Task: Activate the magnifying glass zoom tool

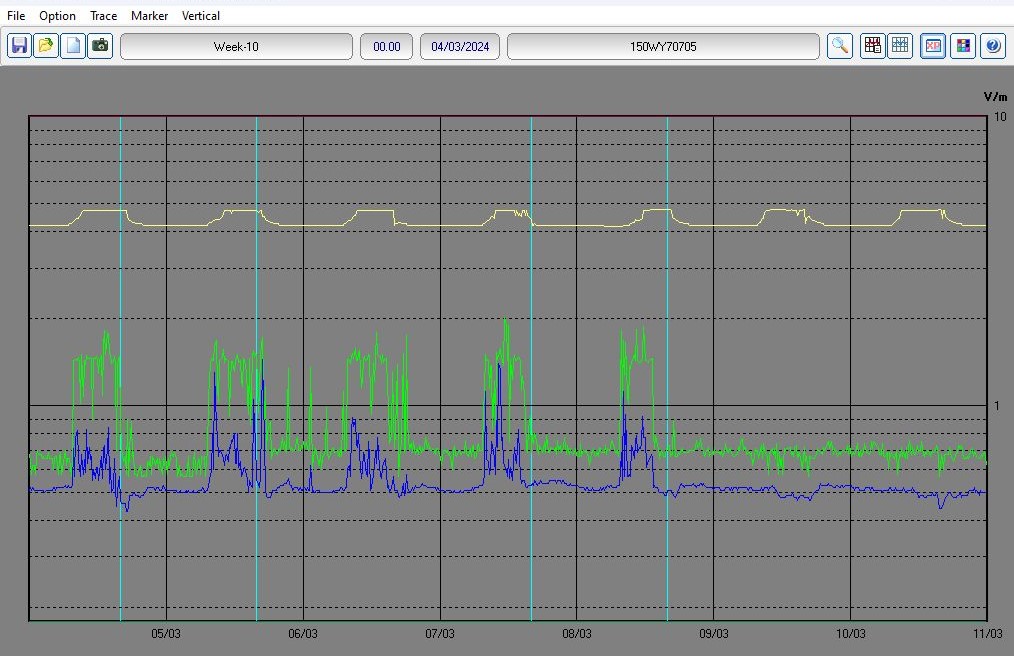Action: coord(840,46)
